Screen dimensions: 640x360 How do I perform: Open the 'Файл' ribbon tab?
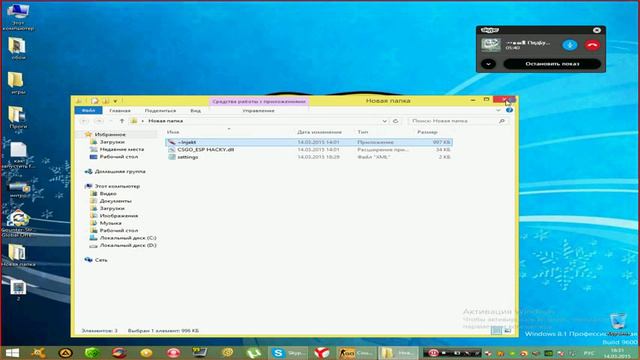[x=88, y=111]
